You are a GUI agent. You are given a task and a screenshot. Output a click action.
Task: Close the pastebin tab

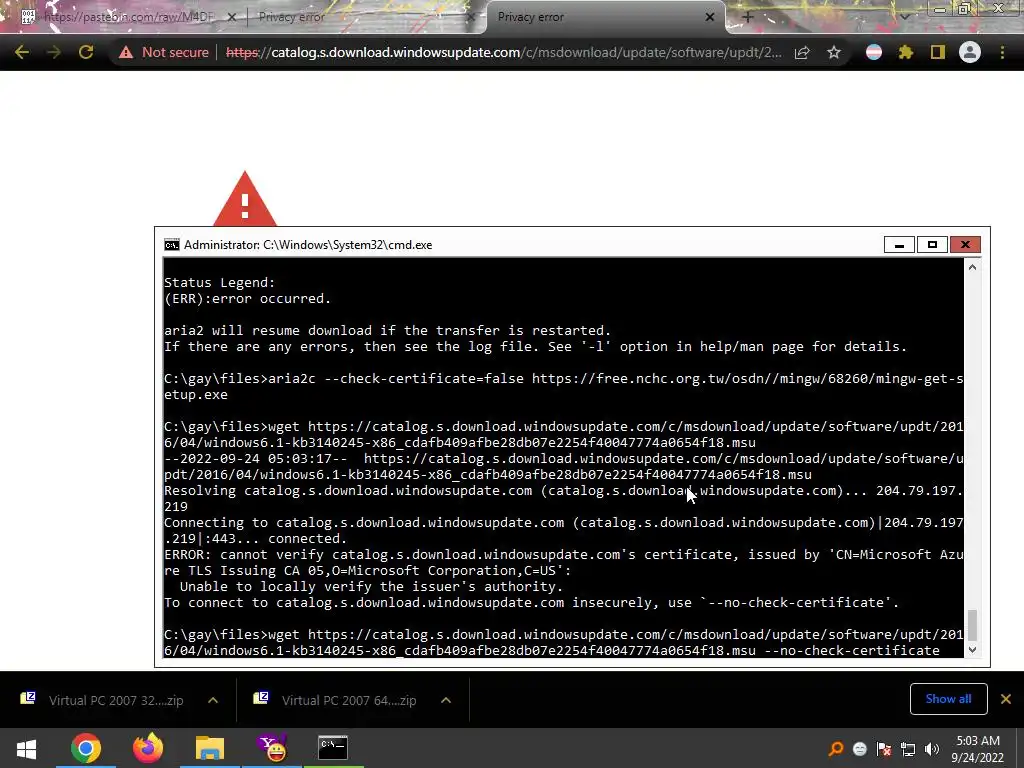[x=232, y=17]
